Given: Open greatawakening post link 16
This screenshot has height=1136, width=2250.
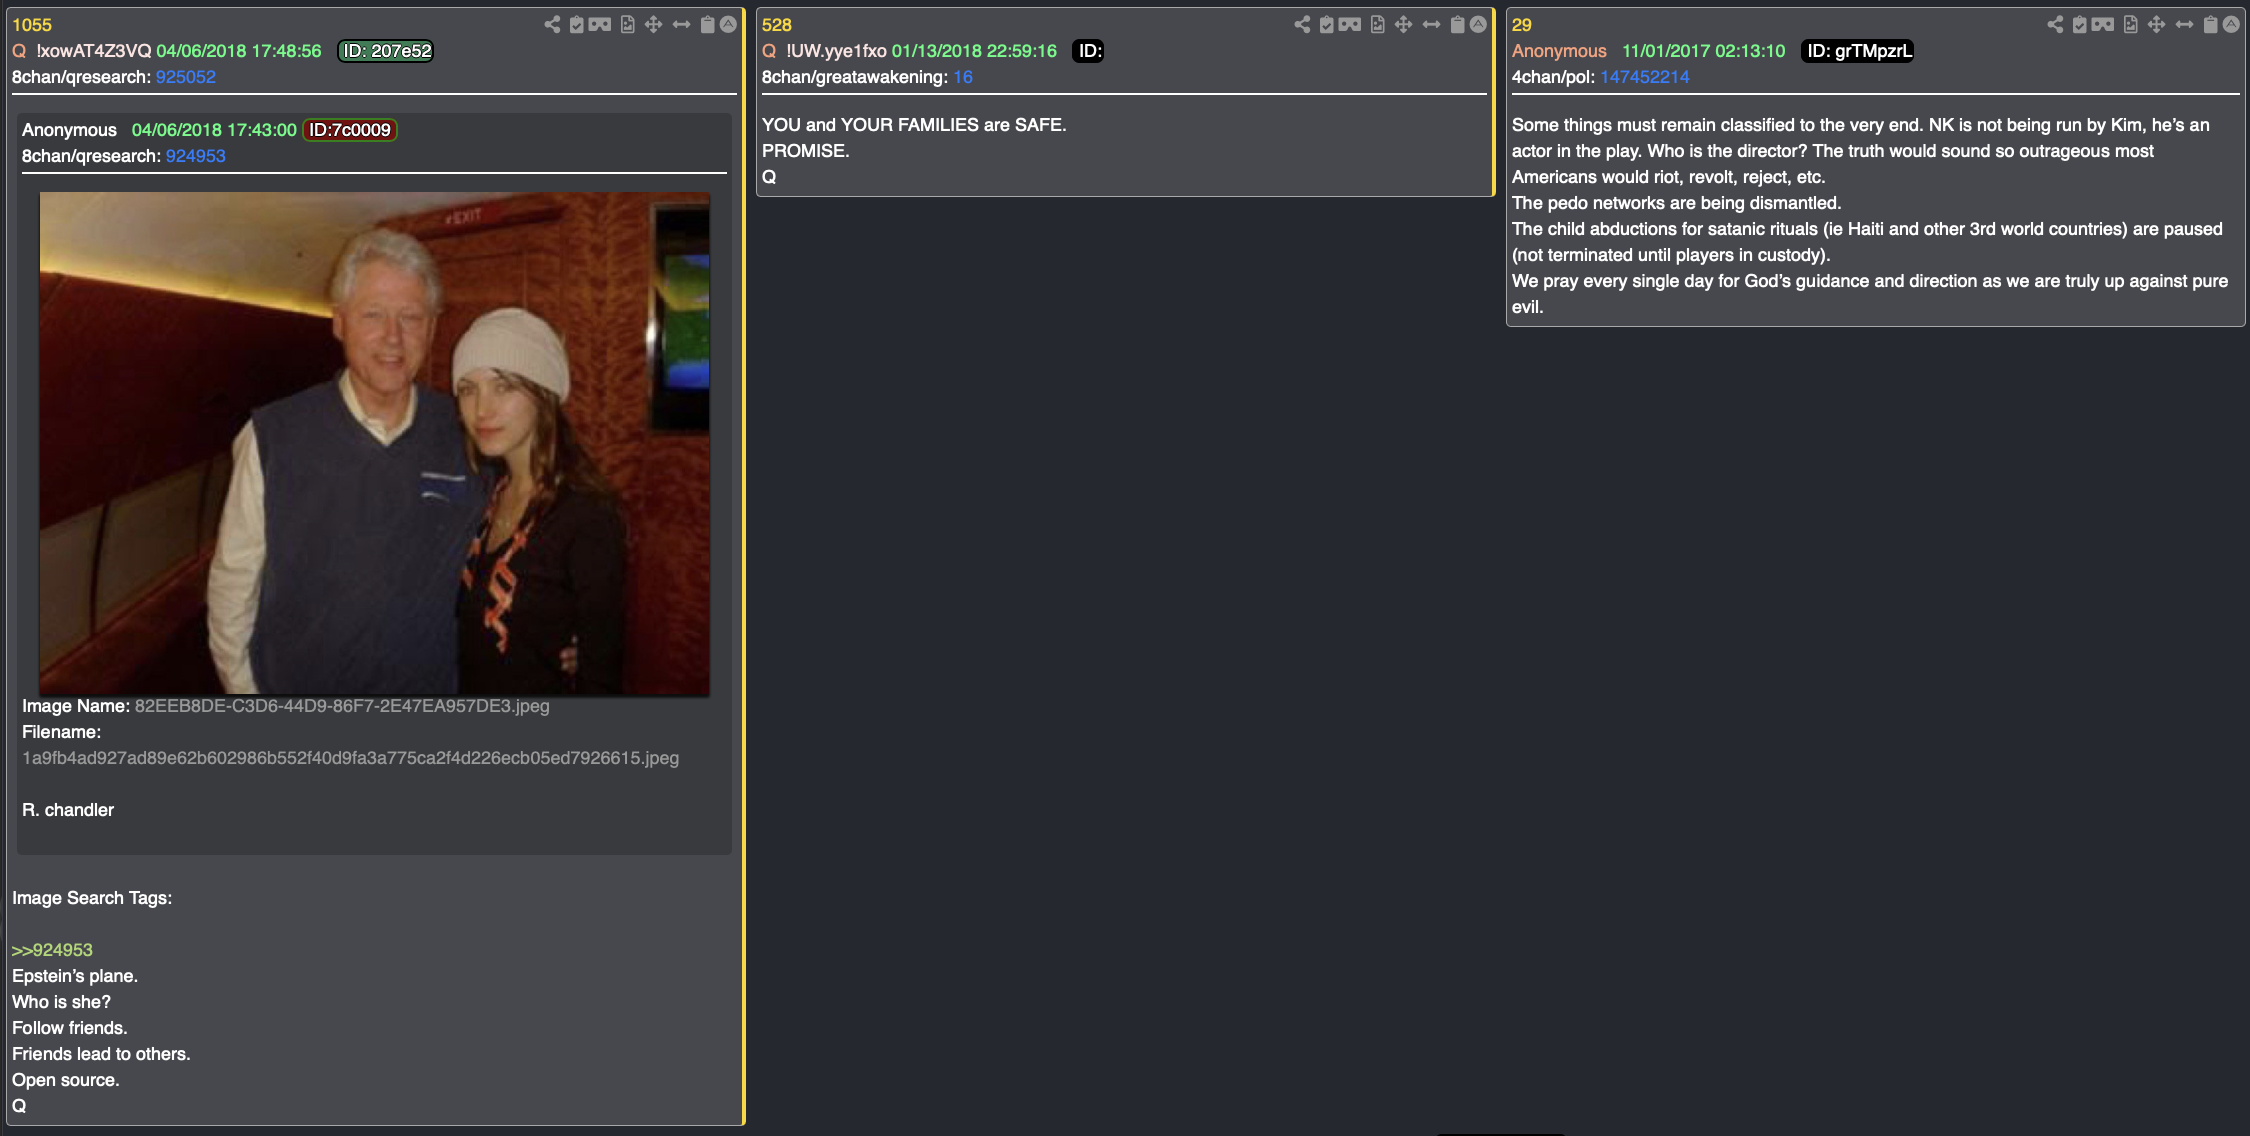Looking at the screenshot, I should [962, 77].
